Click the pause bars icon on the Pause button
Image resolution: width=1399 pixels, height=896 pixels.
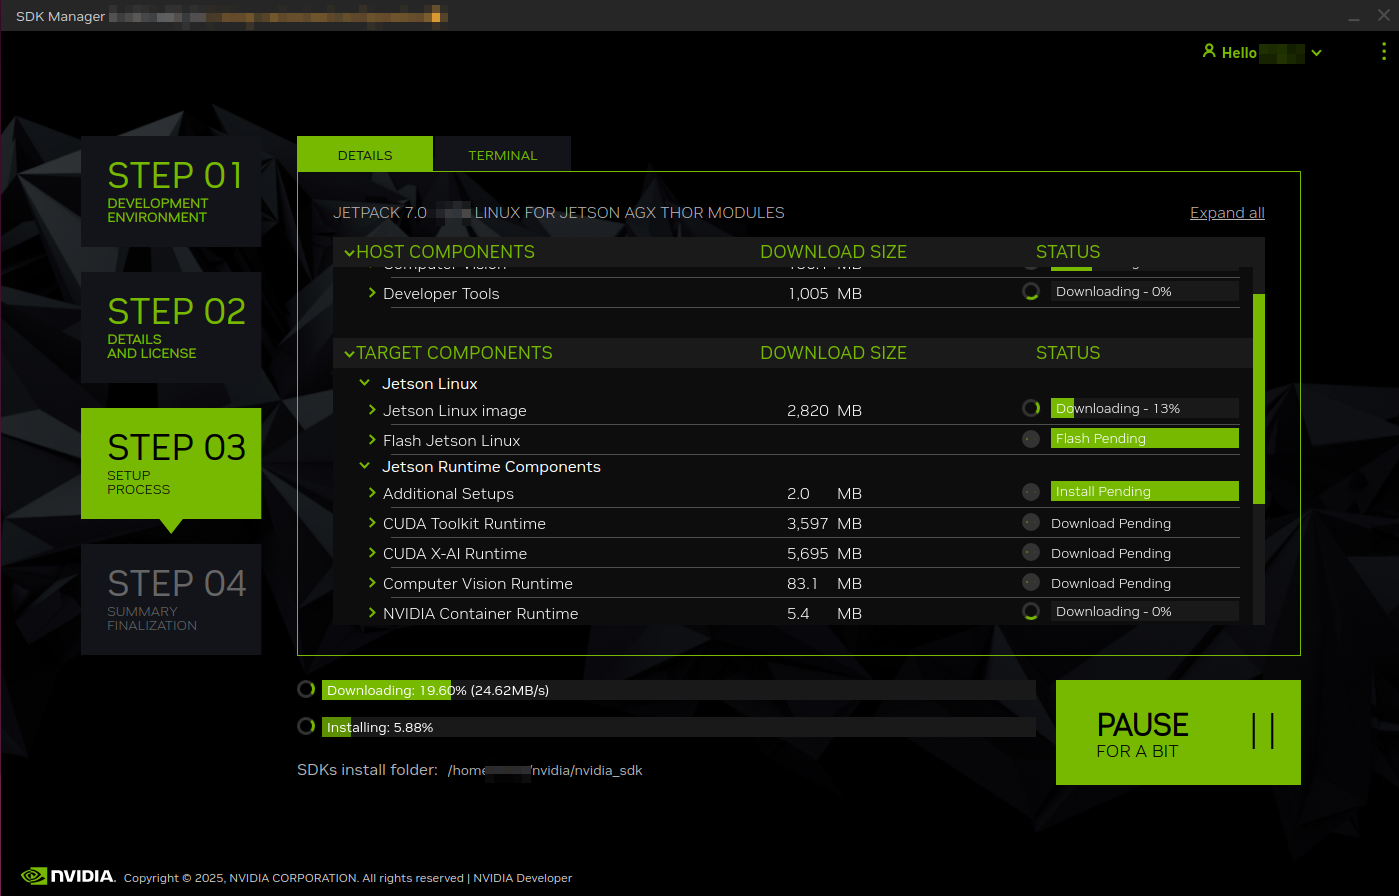(x=1264, y=732)
